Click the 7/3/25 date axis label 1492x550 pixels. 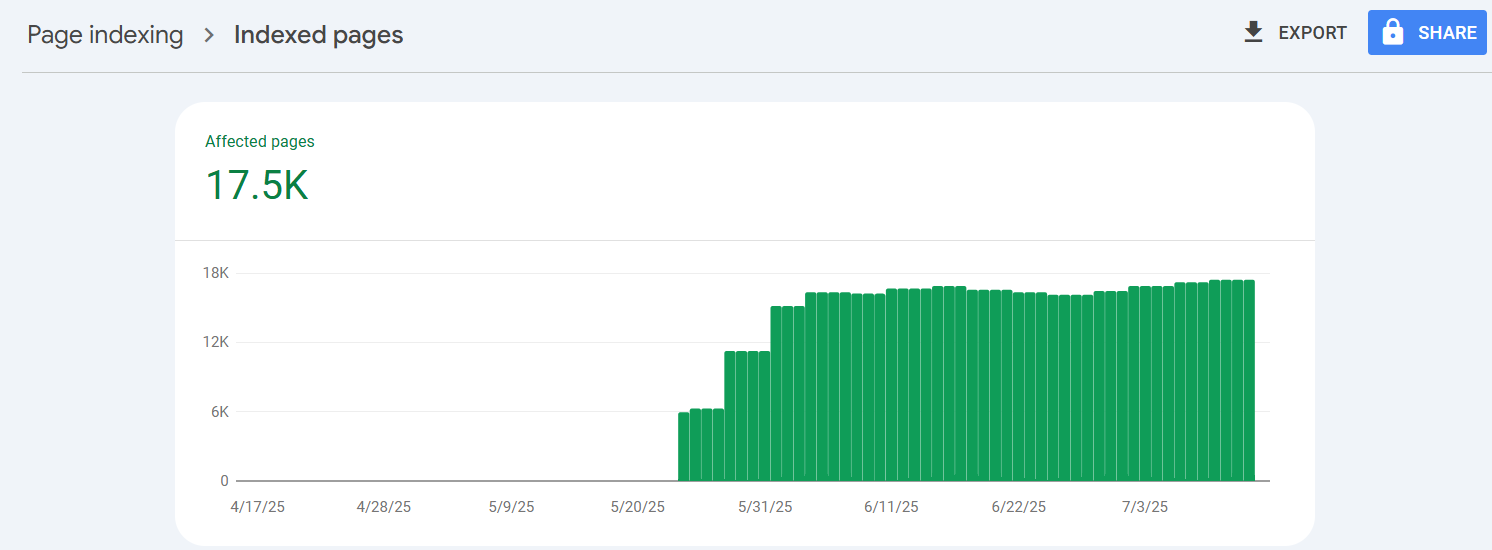[x=1145, y=507]
